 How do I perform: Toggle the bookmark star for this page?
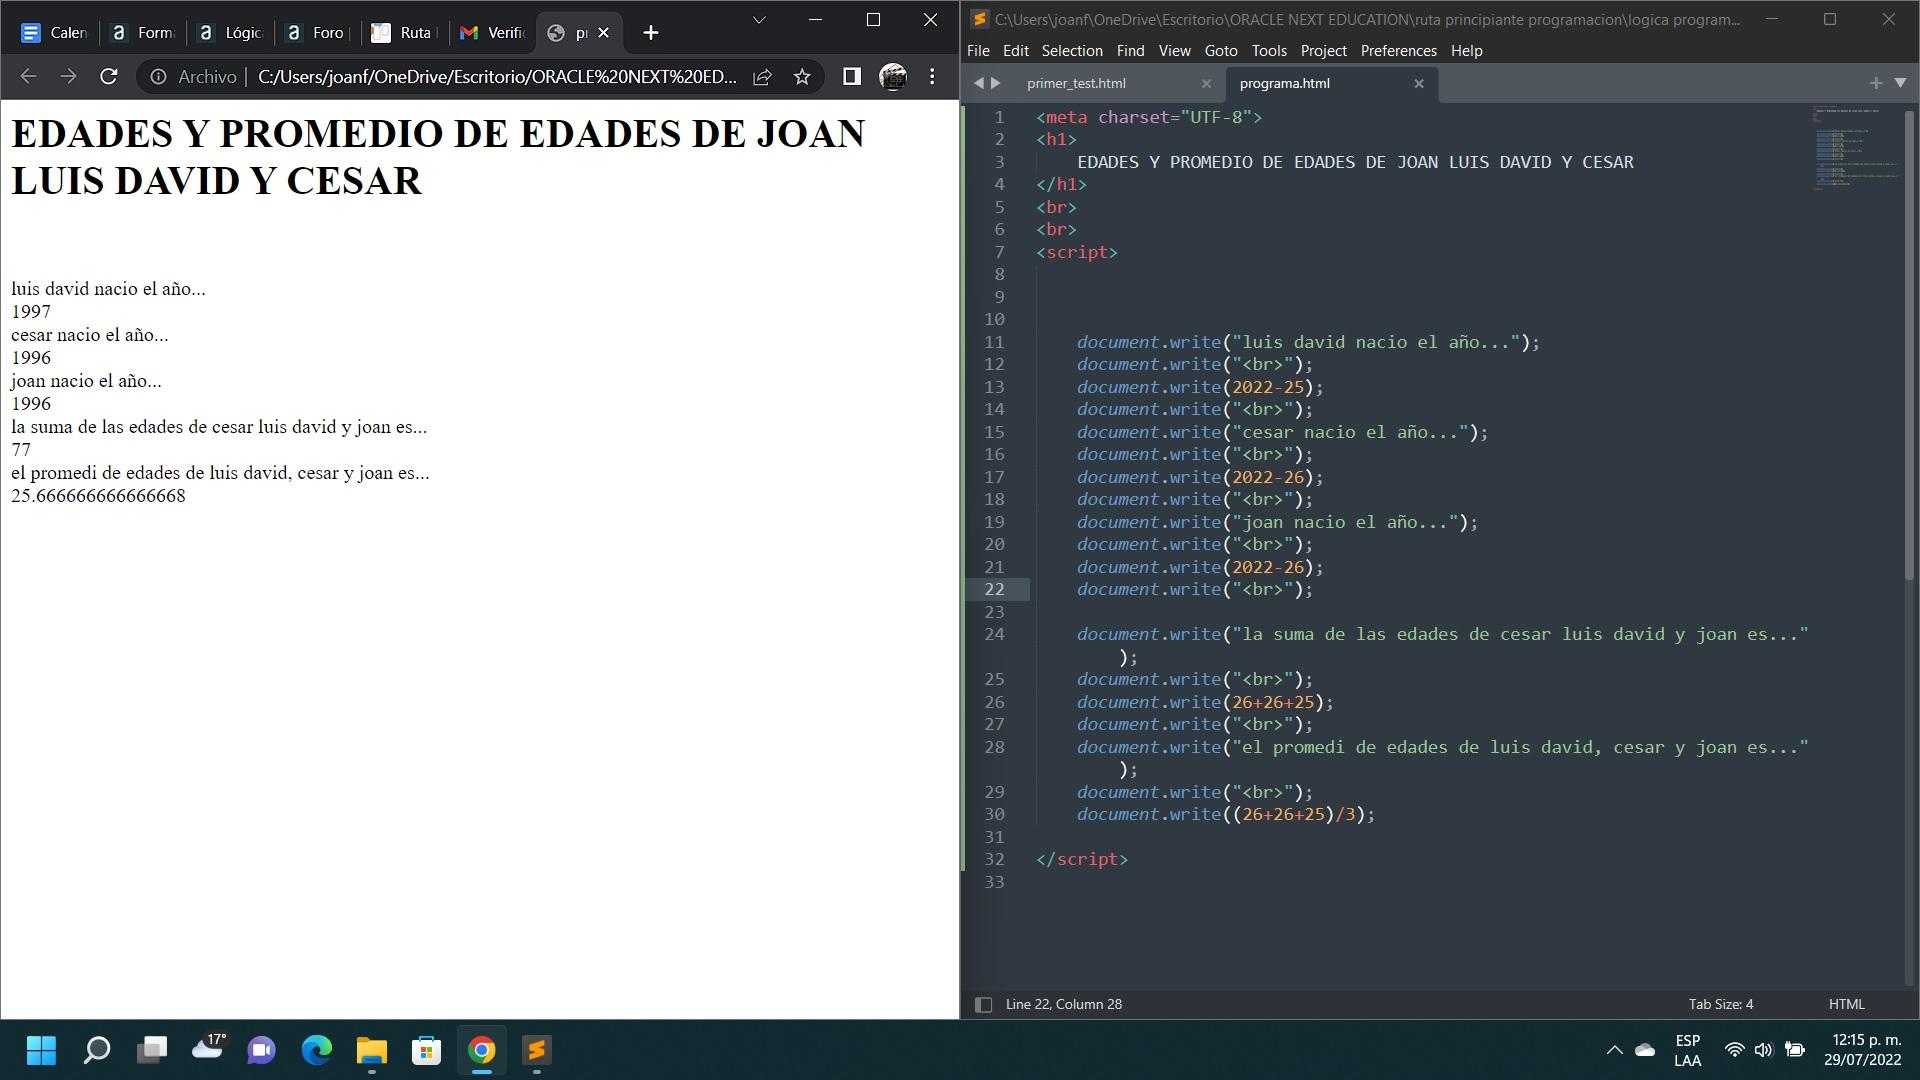tap(801, 76)
